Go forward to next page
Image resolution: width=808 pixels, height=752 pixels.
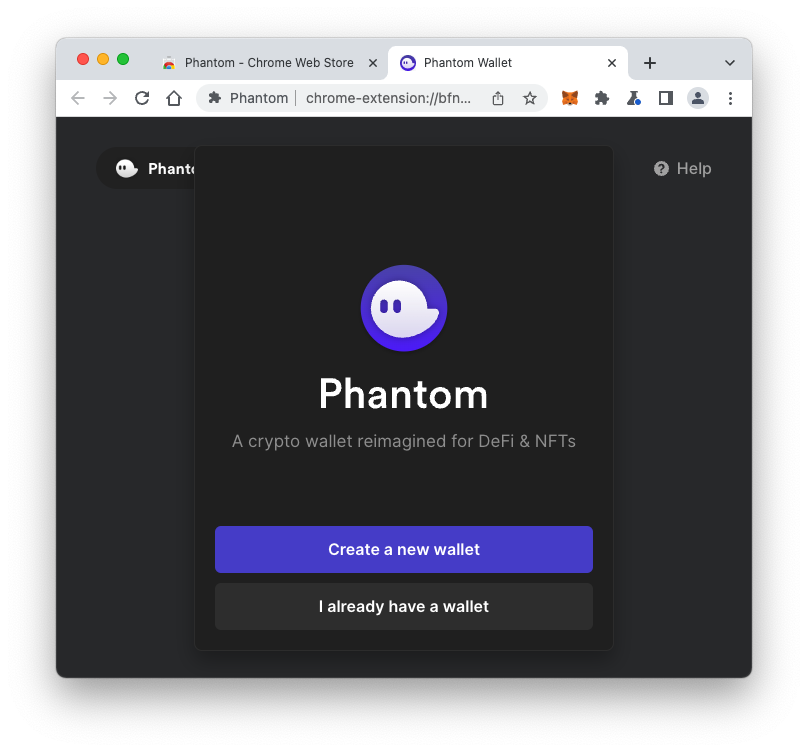[x=110, y=98]
